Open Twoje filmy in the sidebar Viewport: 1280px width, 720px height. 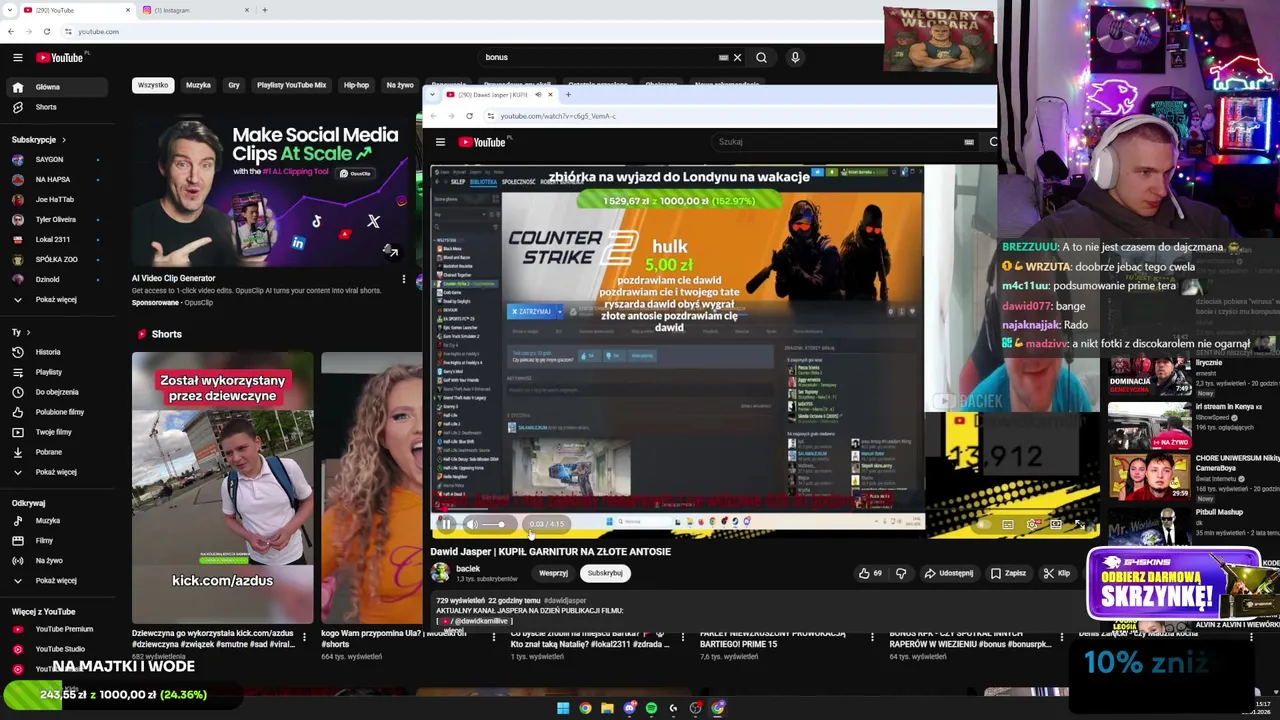55,432
